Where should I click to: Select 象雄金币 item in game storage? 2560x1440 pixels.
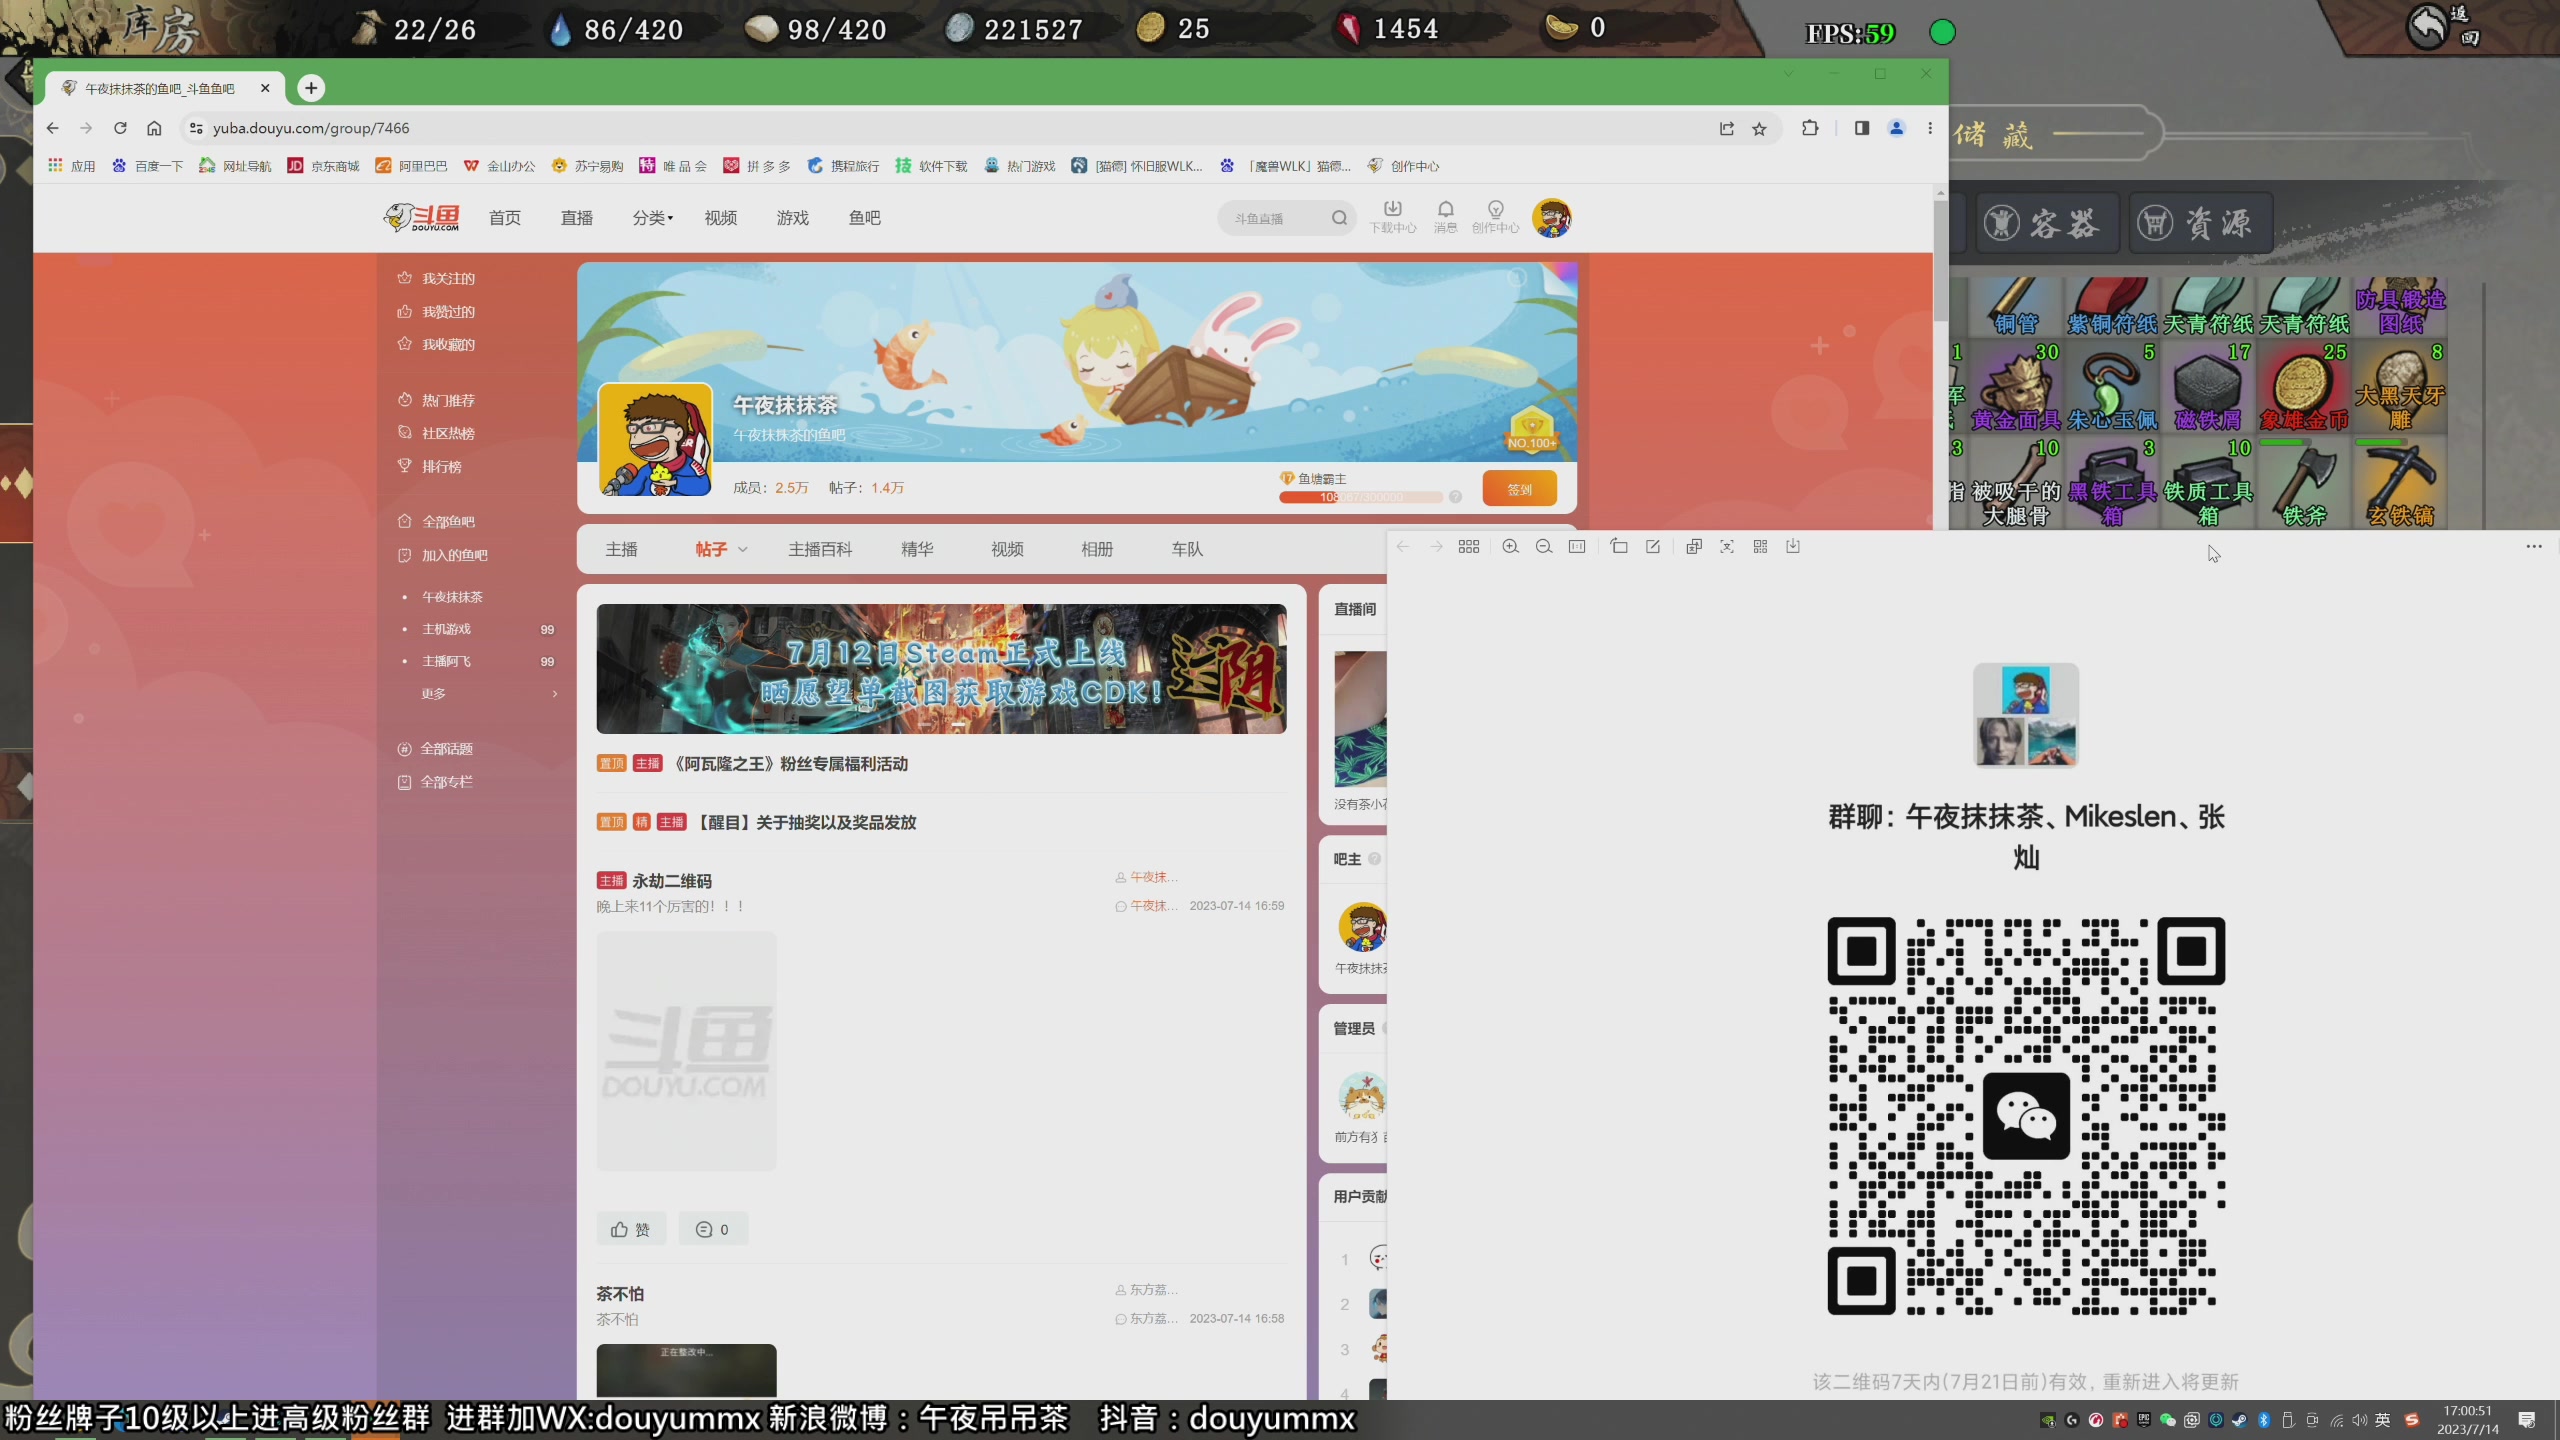tap(2304, 388)
